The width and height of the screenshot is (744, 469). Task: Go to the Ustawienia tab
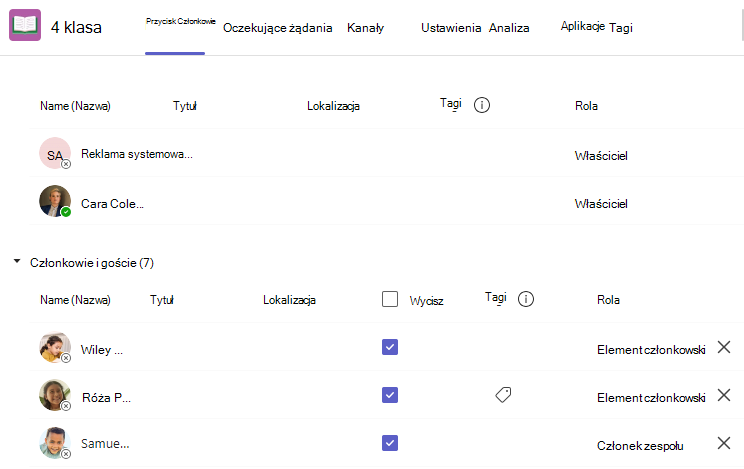click(x=451, y=28)
